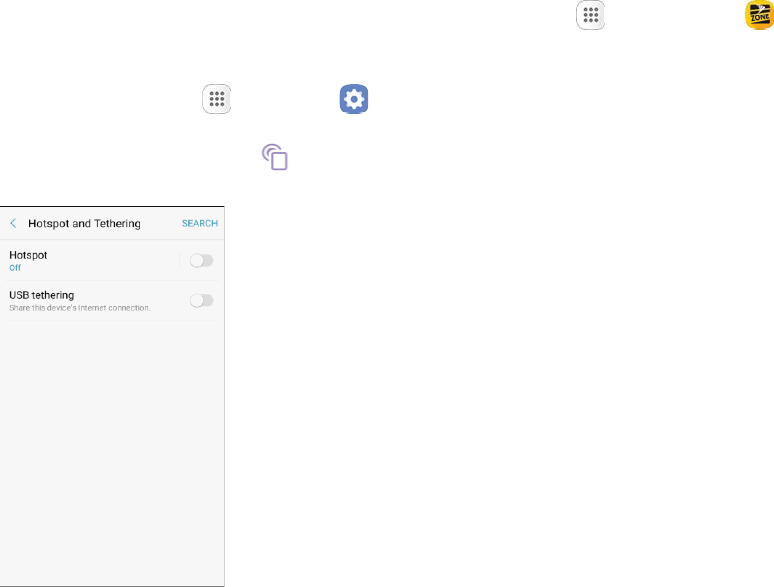Enable the USB tethering switch

pyautogui.click(x=201, y=300)
